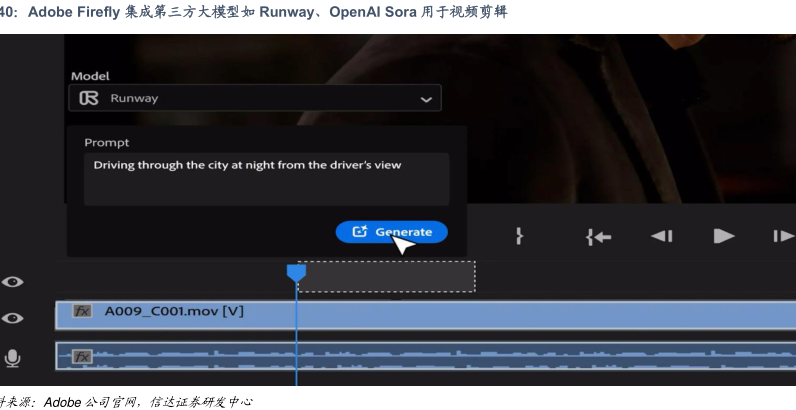Viewport: 796px width, 410px height.
Task: Toggle visibility of top video track
Action: point(12,282)
